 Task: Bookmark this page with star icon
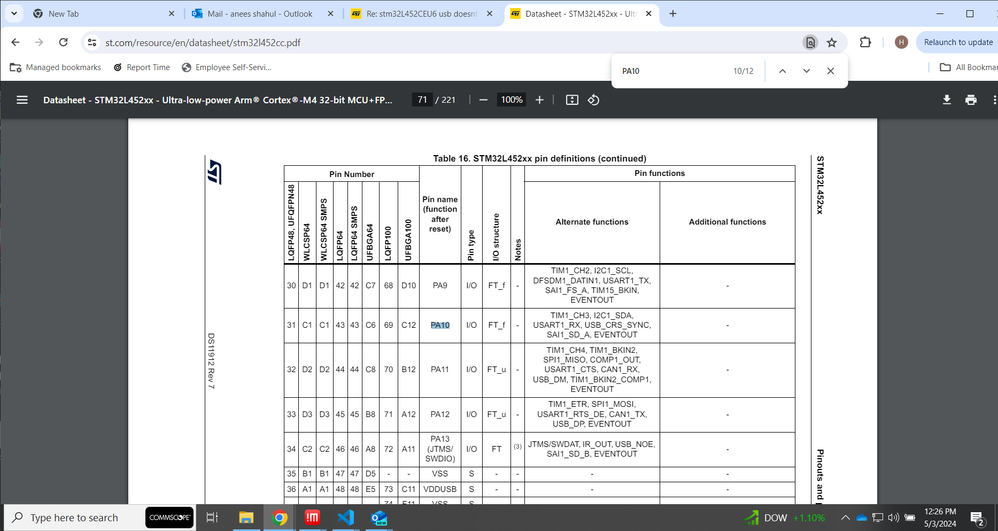pos(831,43)
